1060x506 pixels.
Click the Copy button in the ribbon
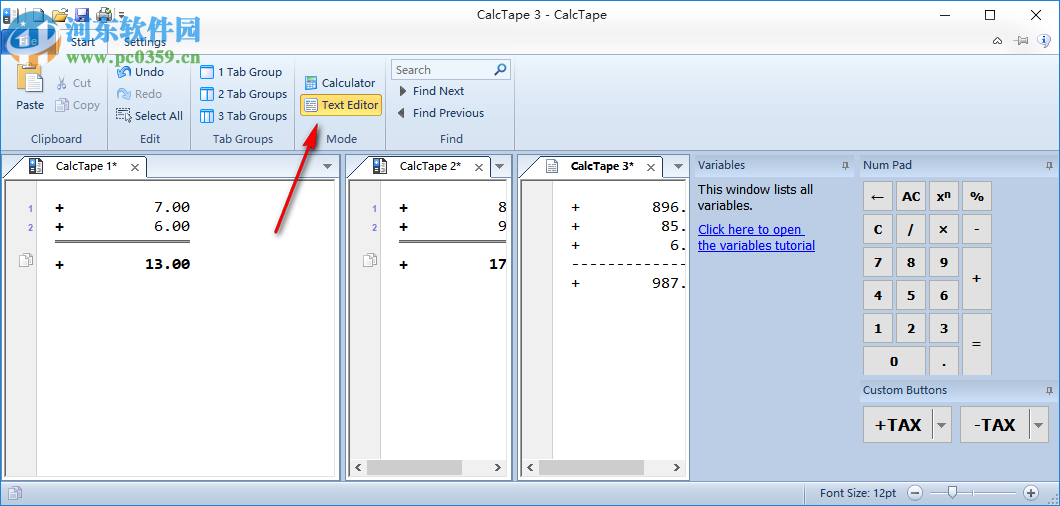77,105
